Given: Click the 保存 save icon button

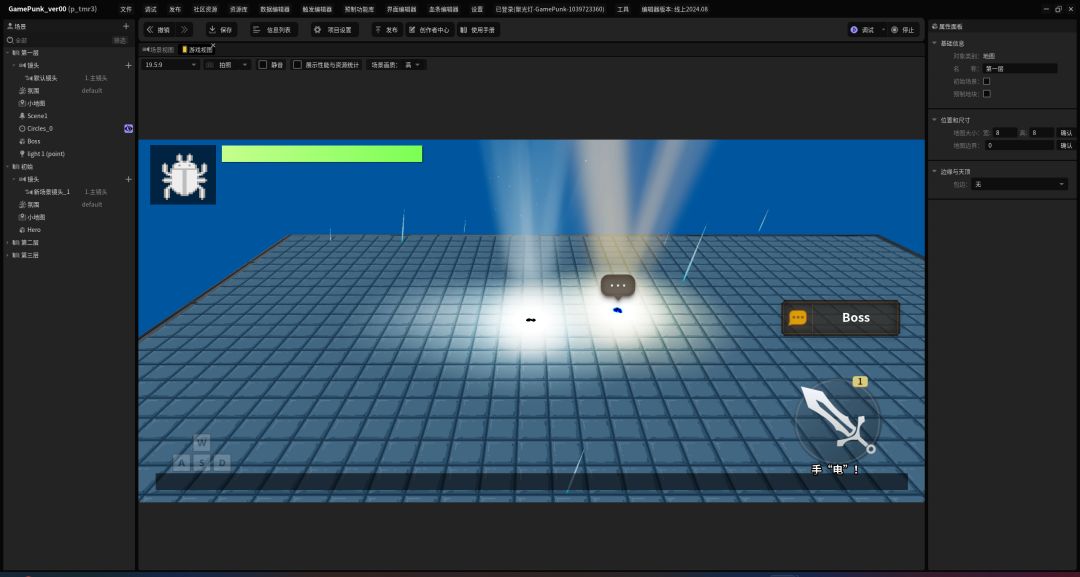Looking at the screenshot, I should [220, 30].
